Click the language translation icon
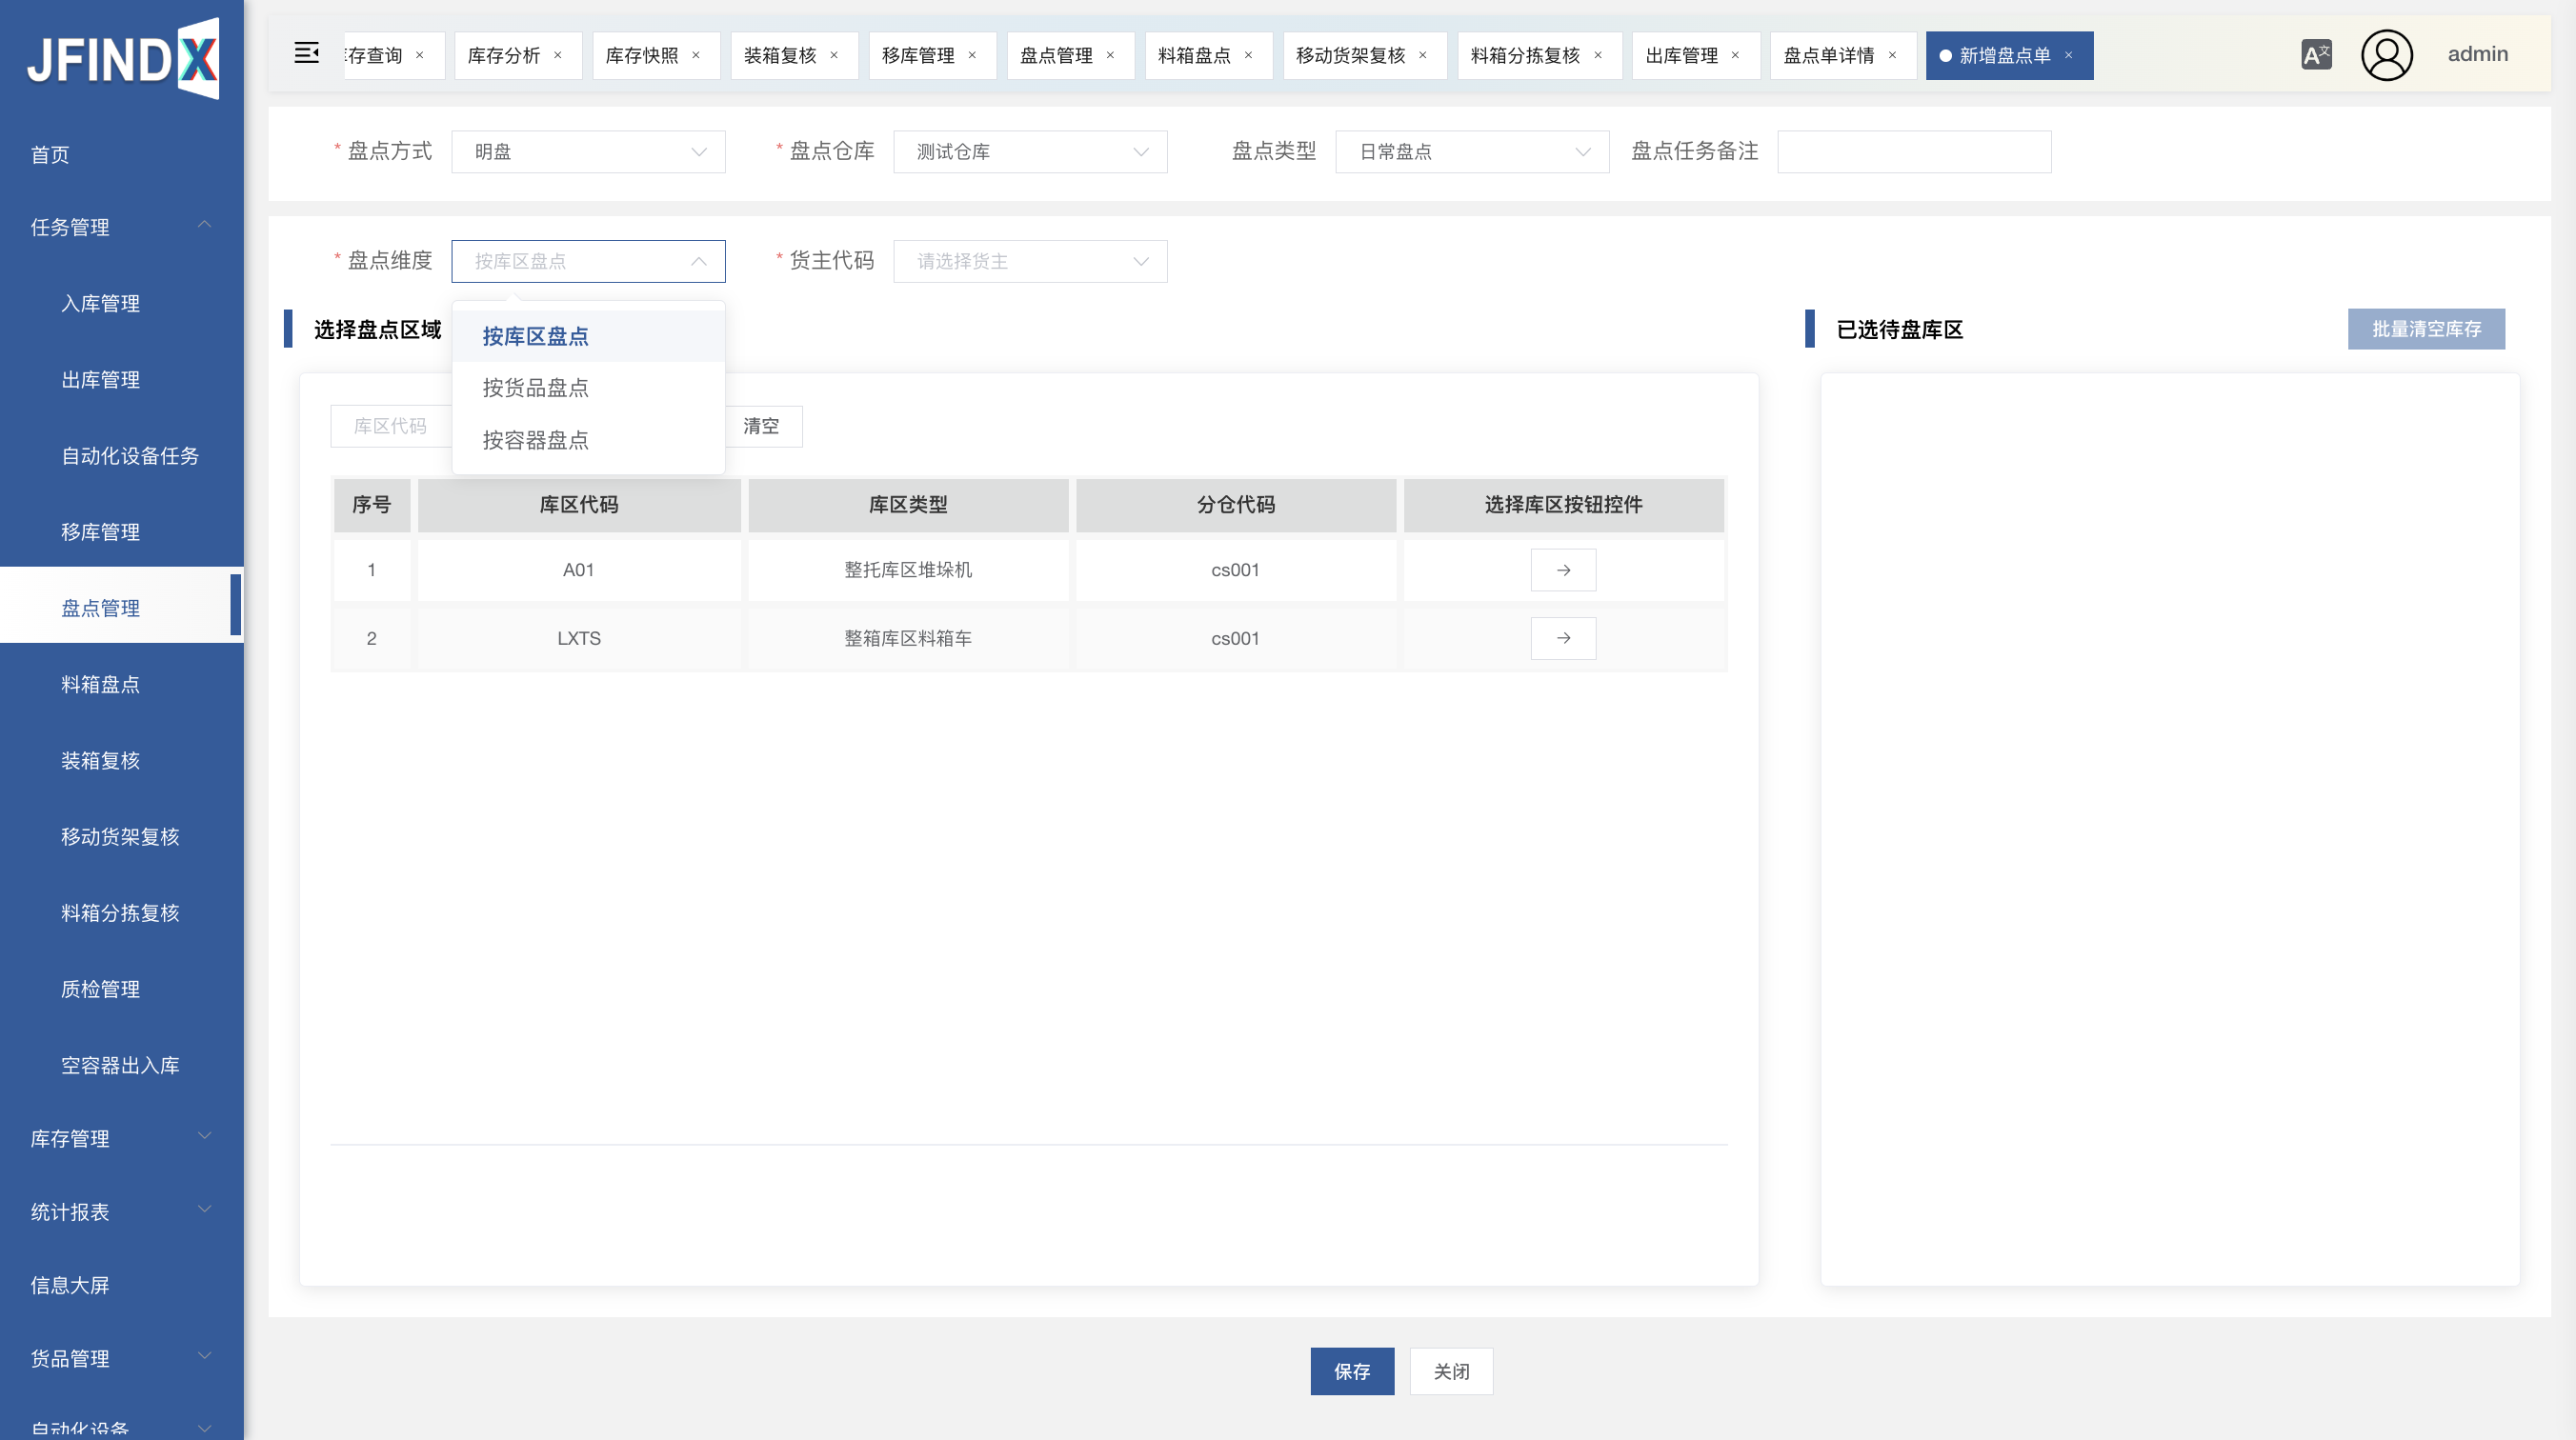The width and height of the screenshot is (2576, 1440). (x=2315, y=54)
